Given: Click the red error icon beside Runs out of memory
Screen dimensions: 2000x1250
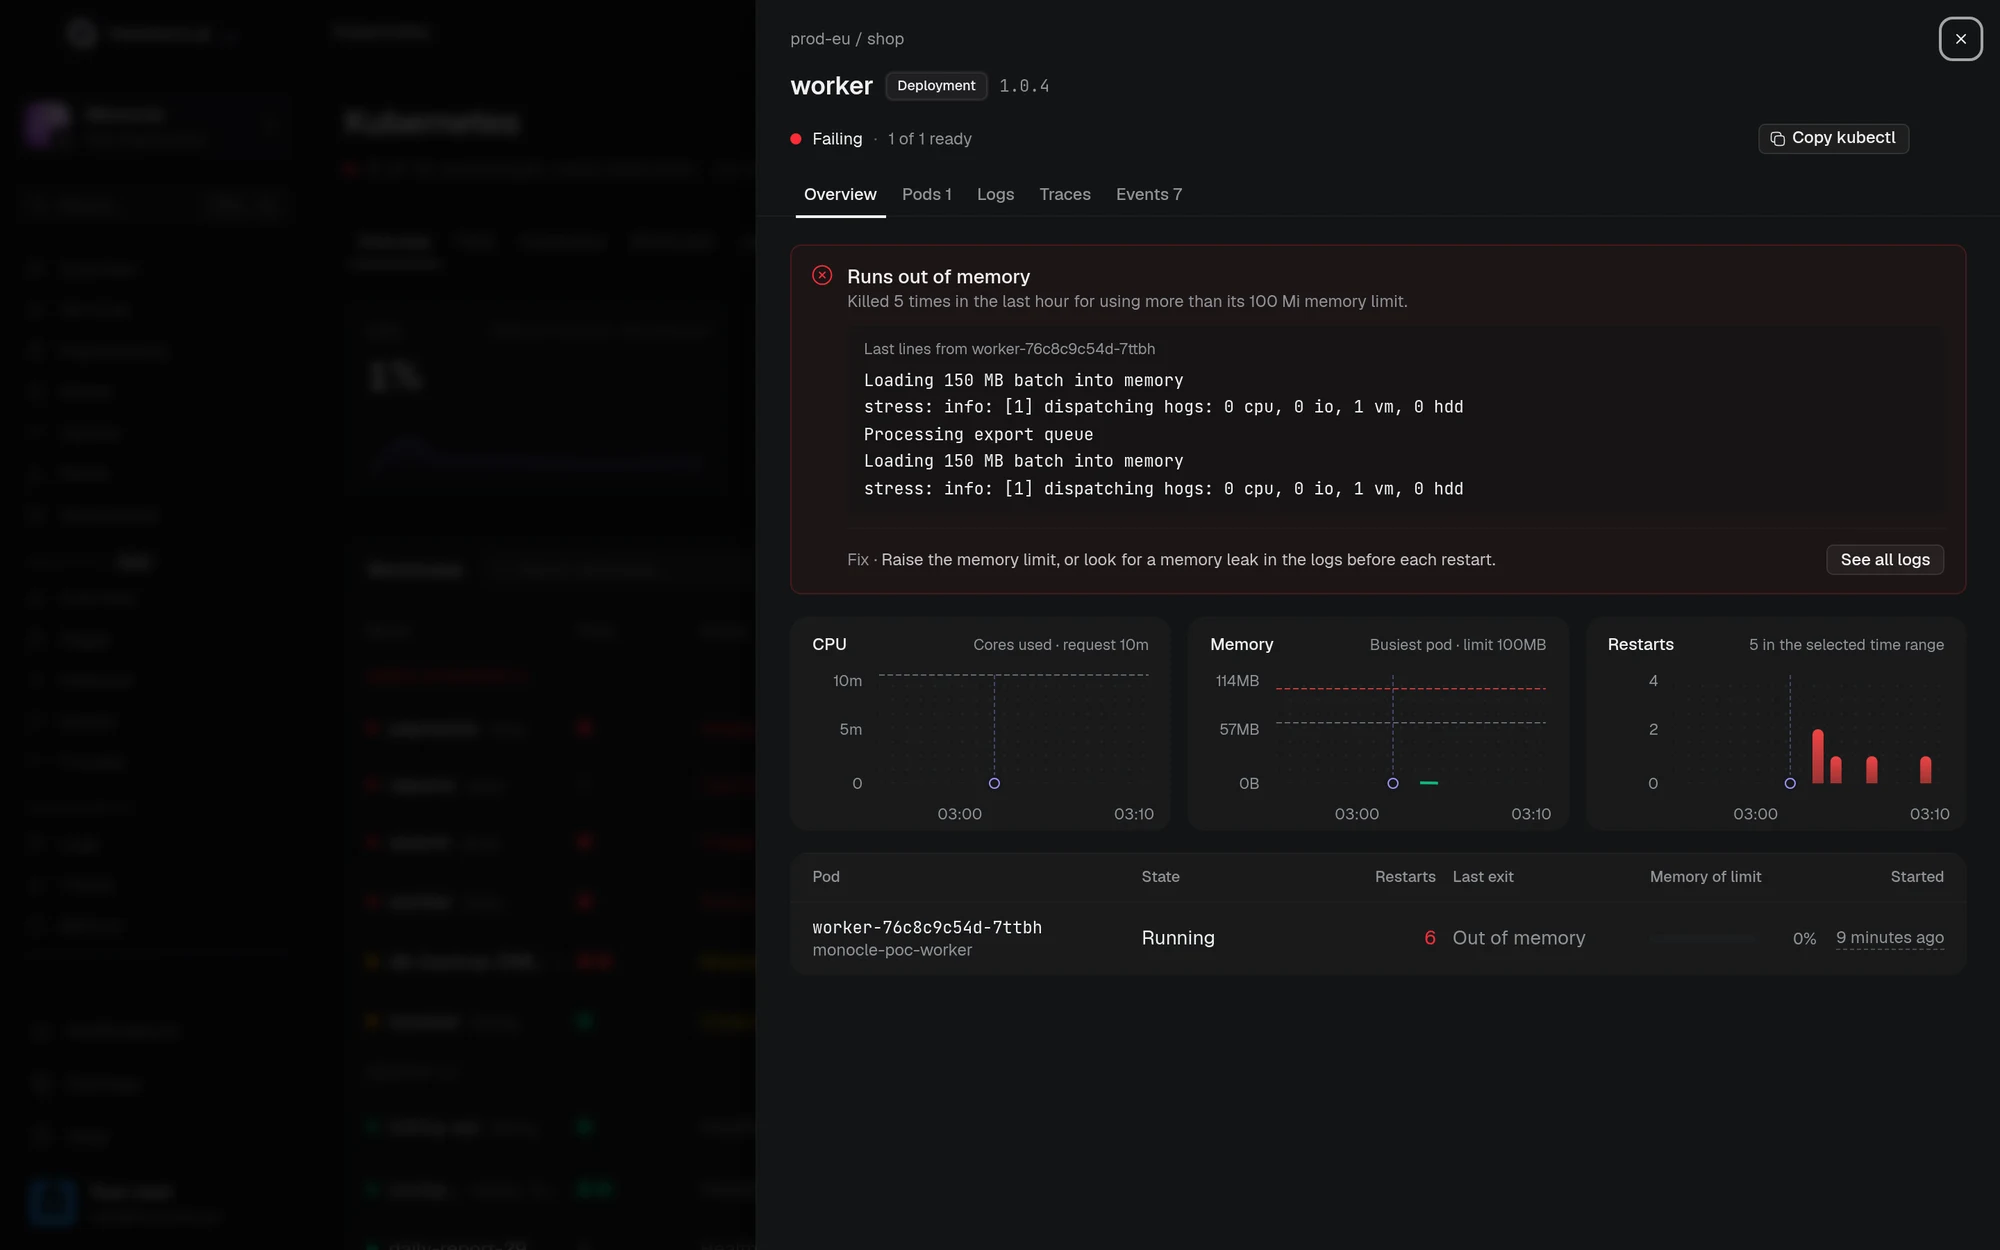Looking at the screenshot, I should pos(822,275).
